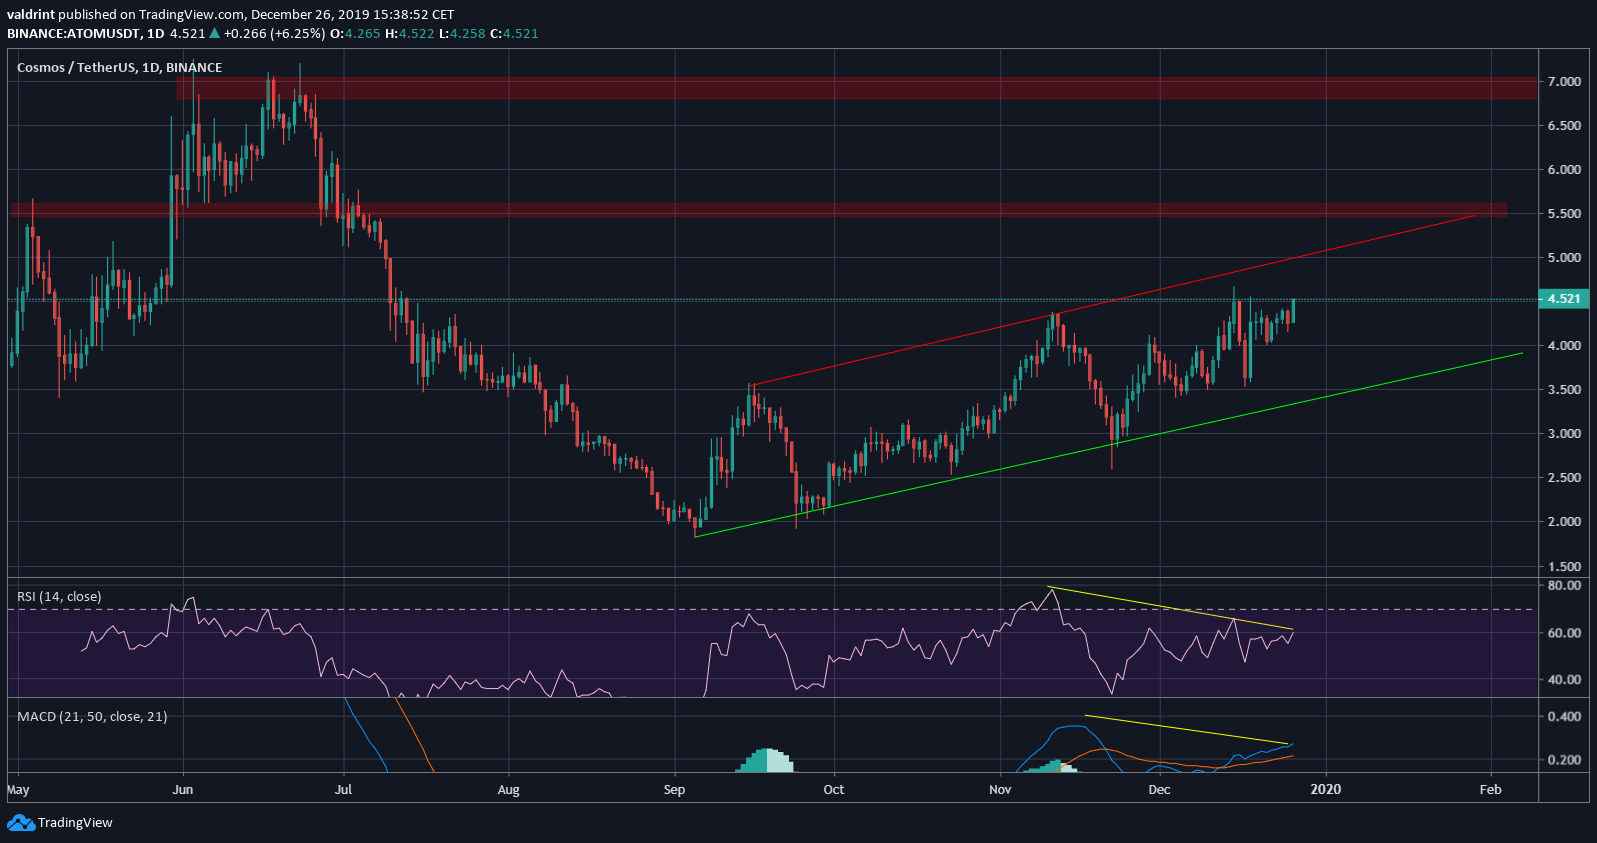
Task: Click the 4.000 price axis label
Action: (x=1564, y=345)
